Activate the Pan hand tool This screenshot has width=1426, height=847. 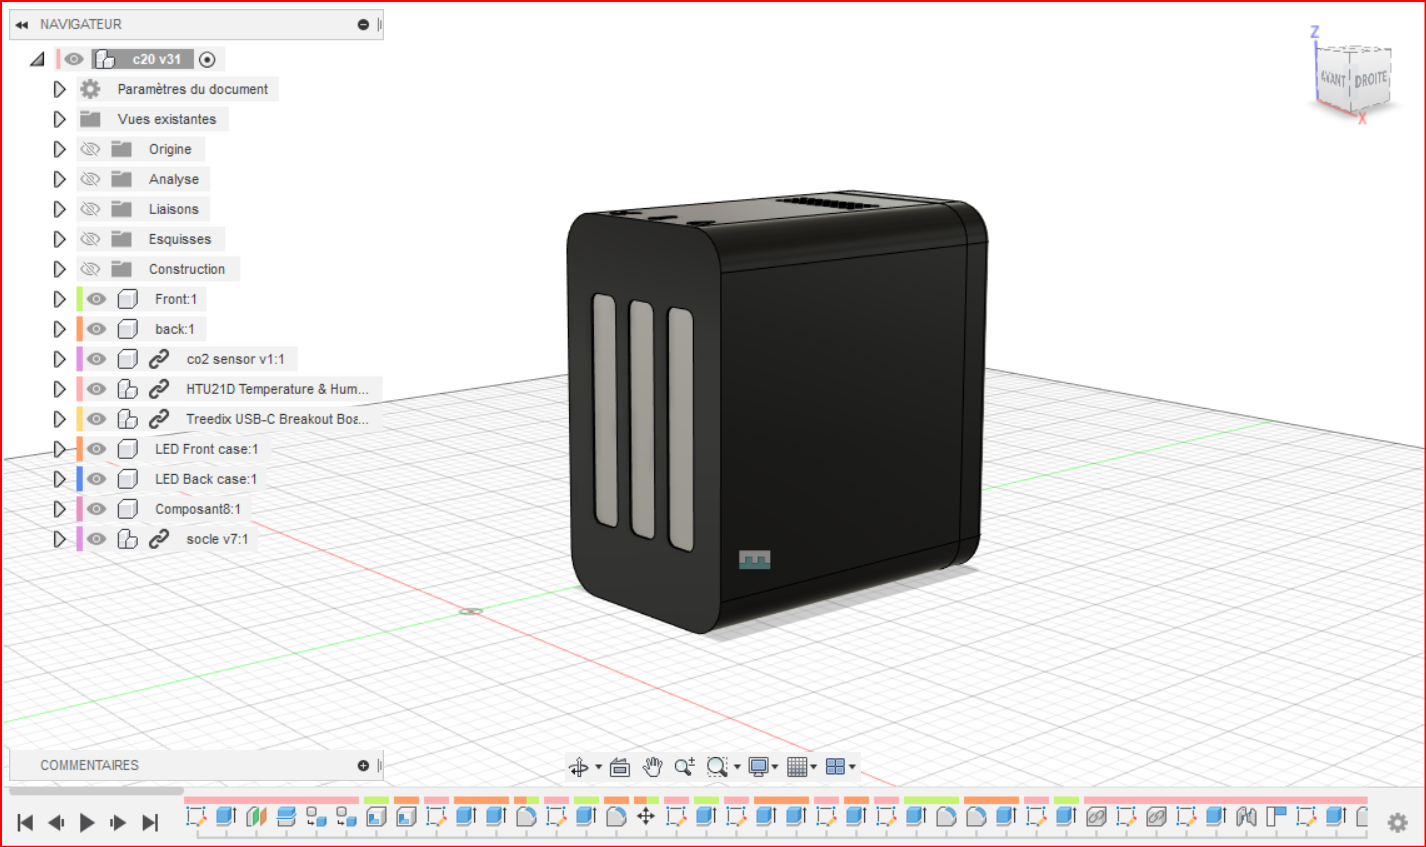652,767
